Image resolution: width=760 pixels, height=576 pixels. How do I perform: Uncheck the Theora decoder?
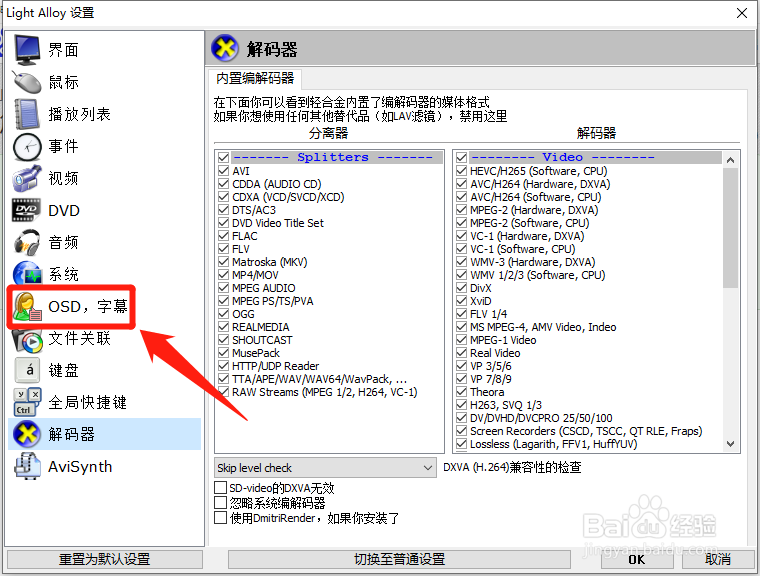pyautogui.click(x=461, y=392)
